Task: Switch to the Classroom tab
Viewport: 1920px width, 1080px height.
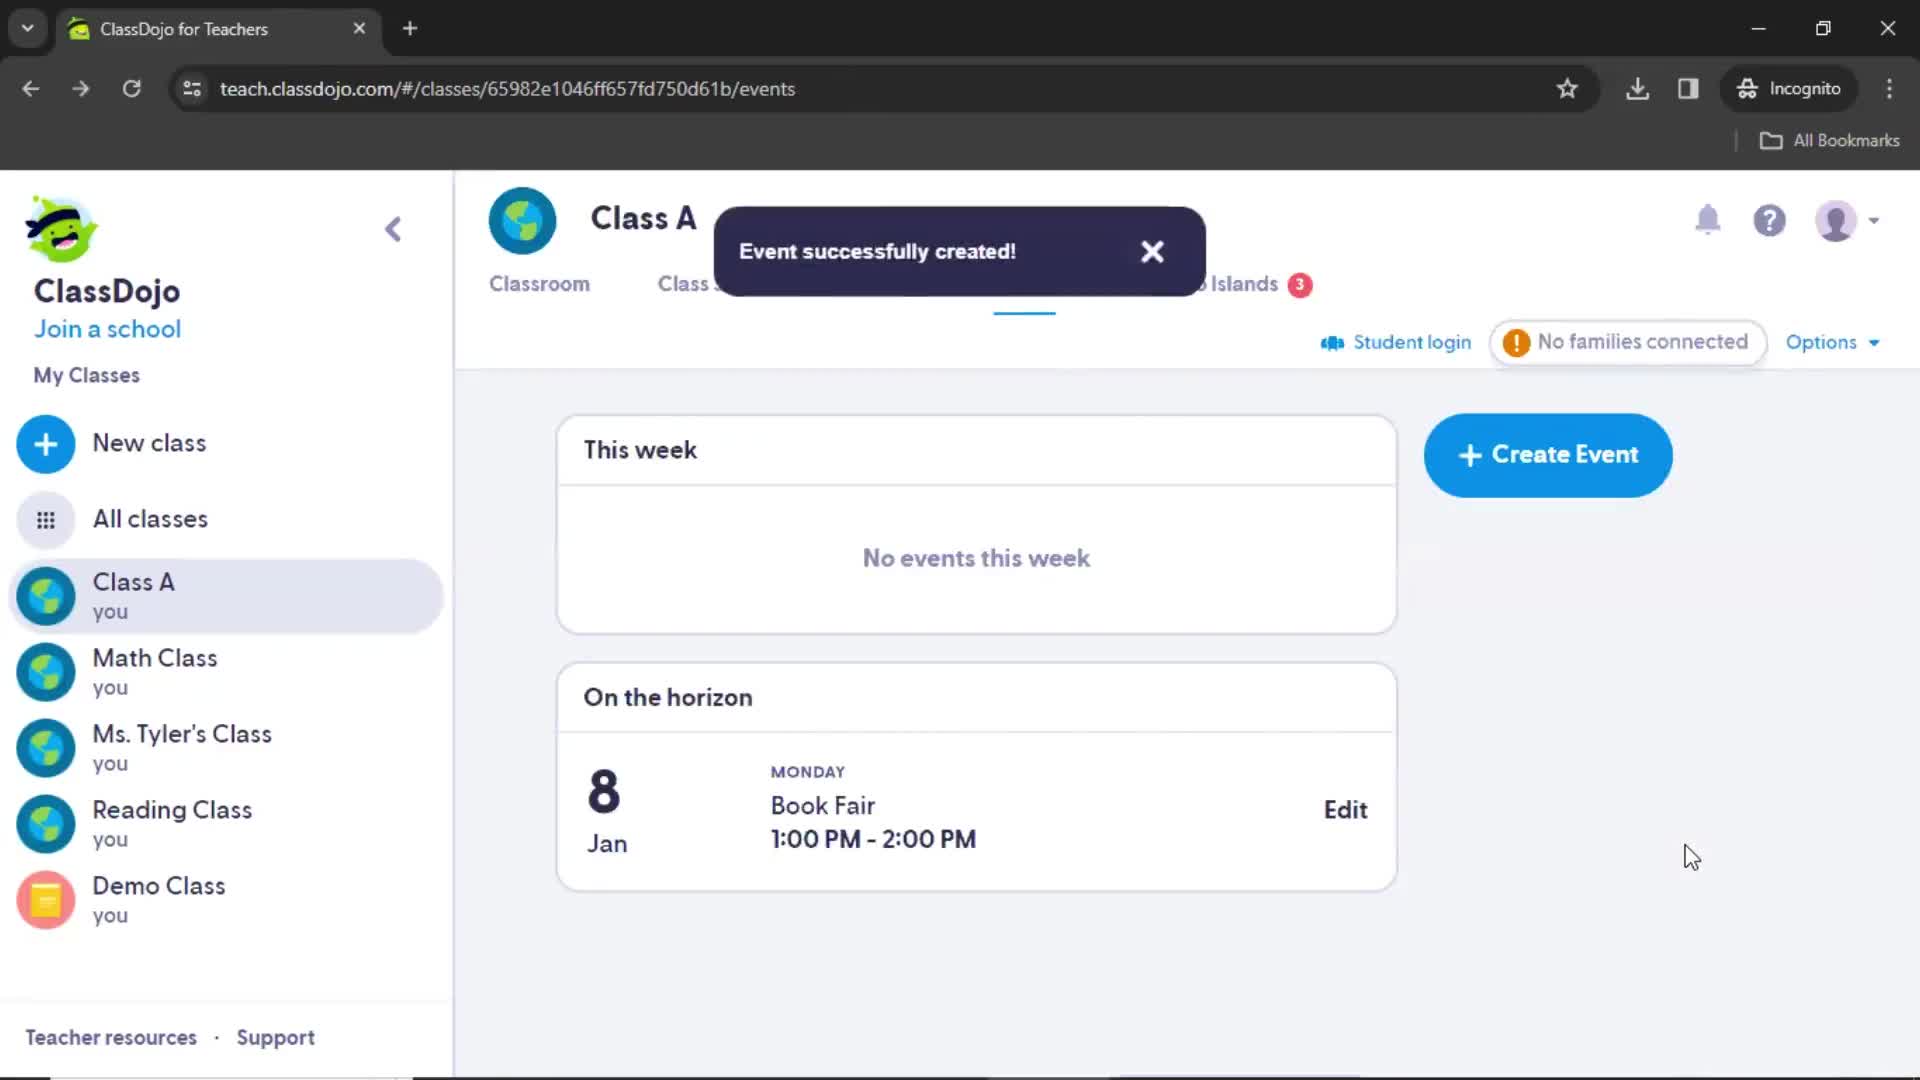Action: pos(539,284)
